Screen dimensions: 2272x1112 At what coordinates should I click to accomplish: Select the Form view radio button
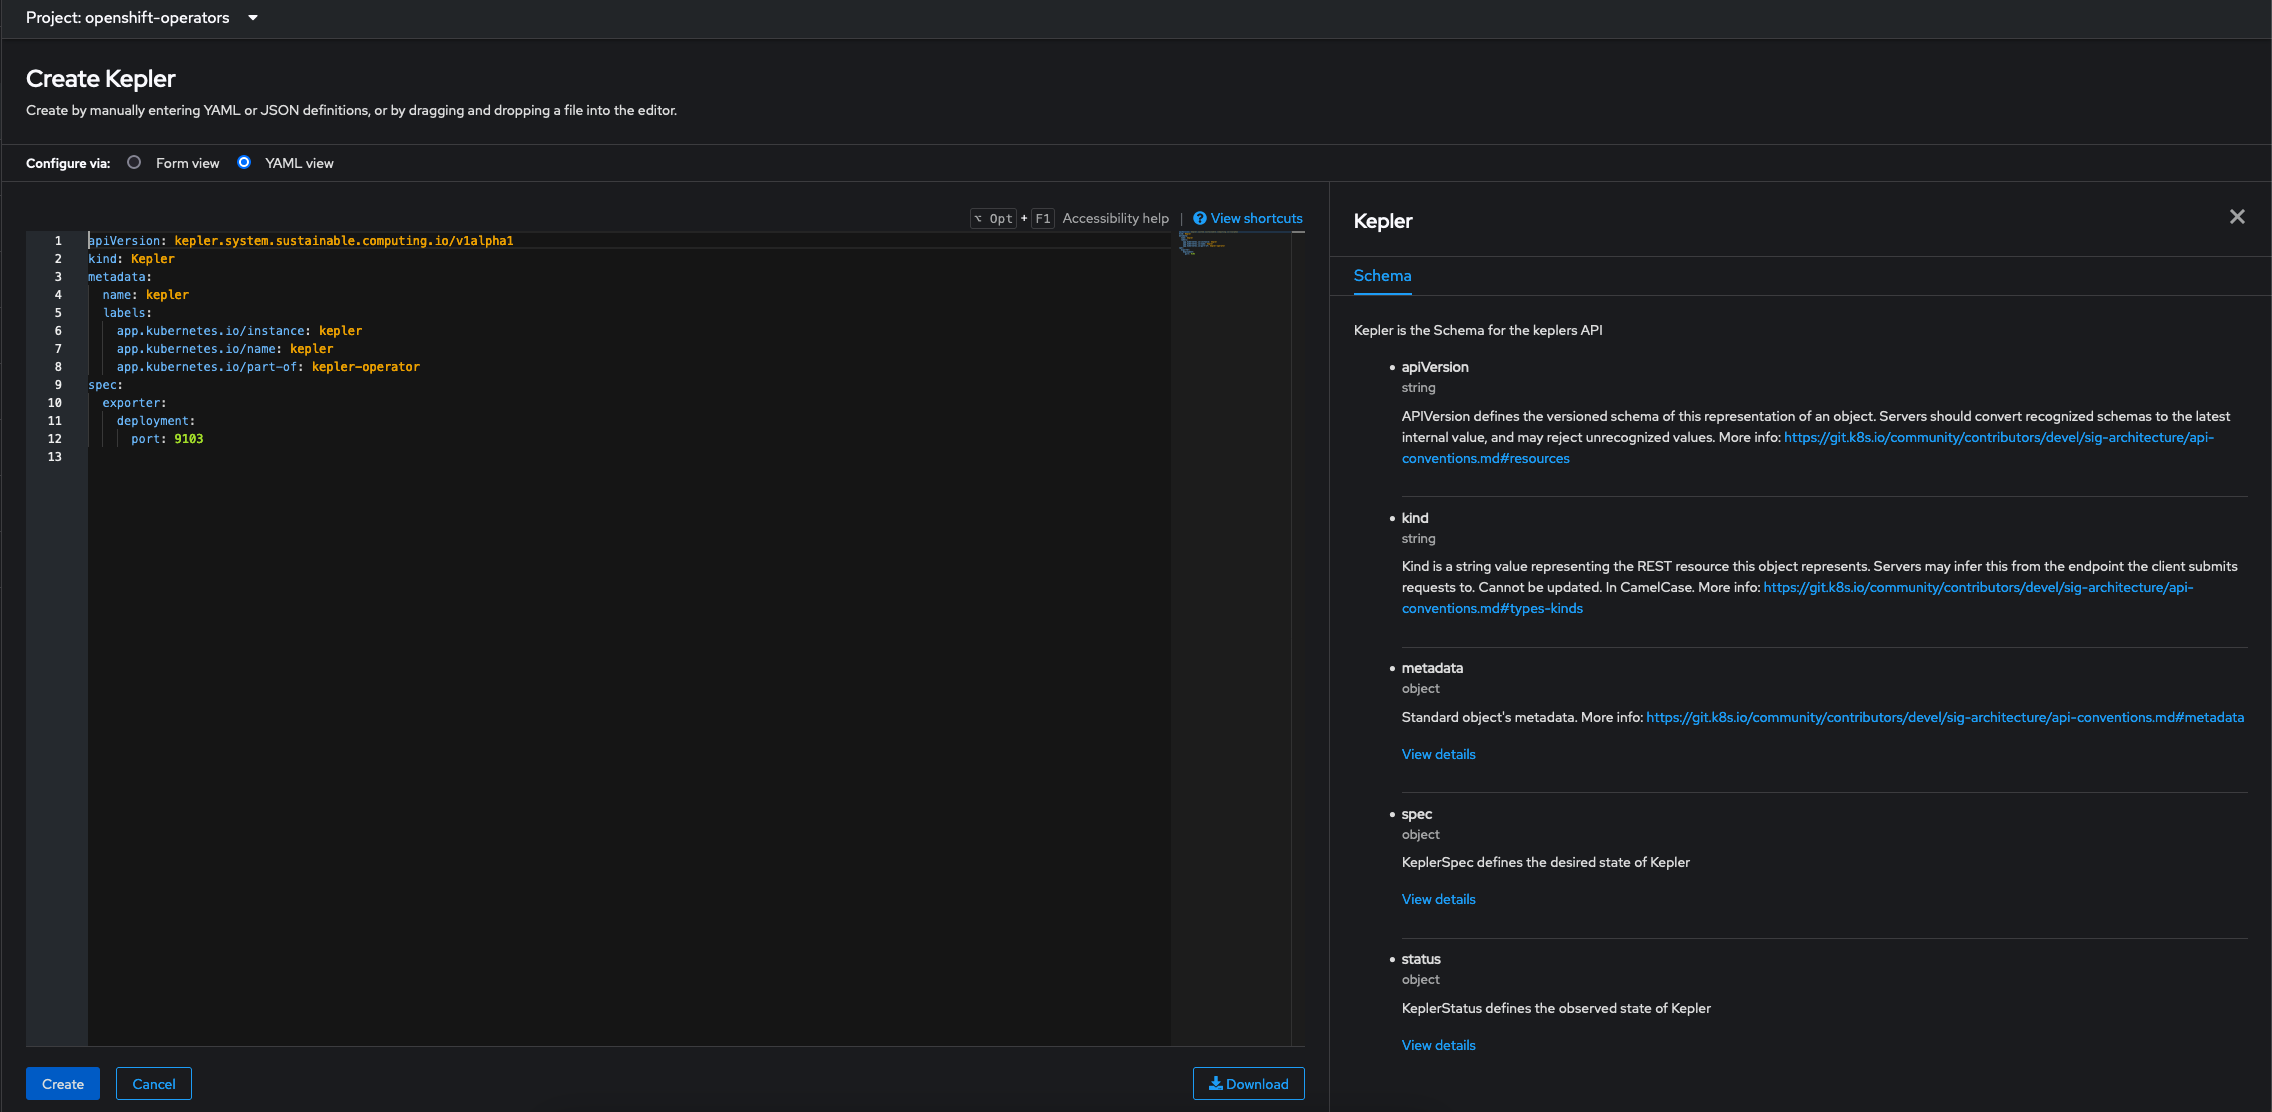point(135,162)
